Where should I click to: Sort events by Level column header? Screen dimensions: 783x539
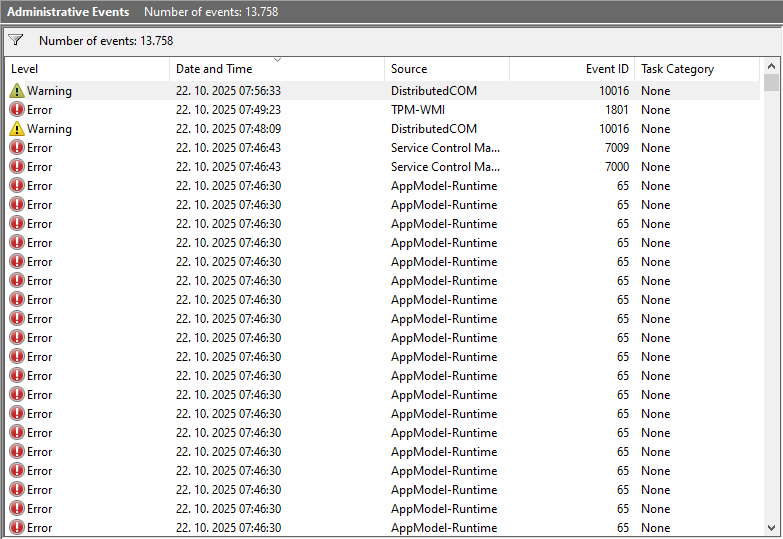coord(88,69)
